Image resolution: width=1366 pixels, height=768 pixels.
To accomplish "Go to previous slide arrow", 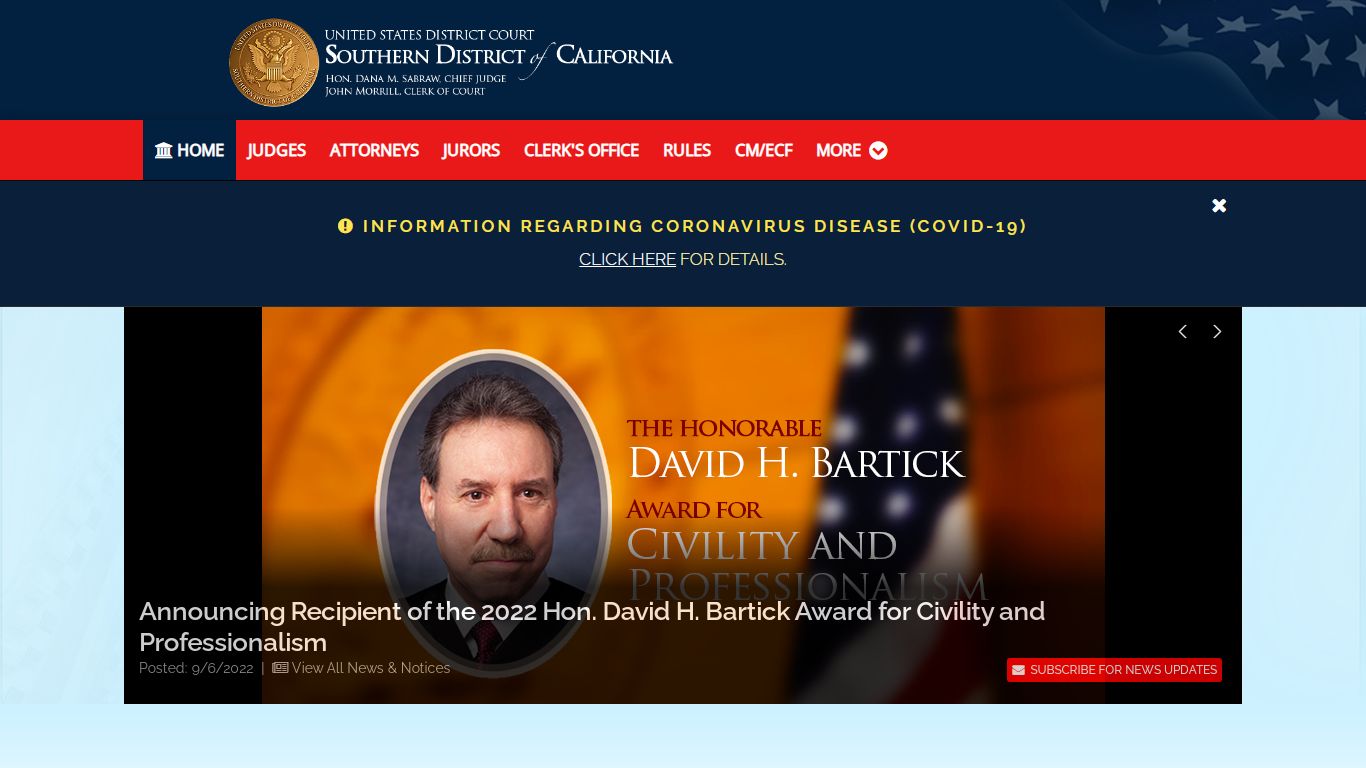I will tap(1182, 331).
